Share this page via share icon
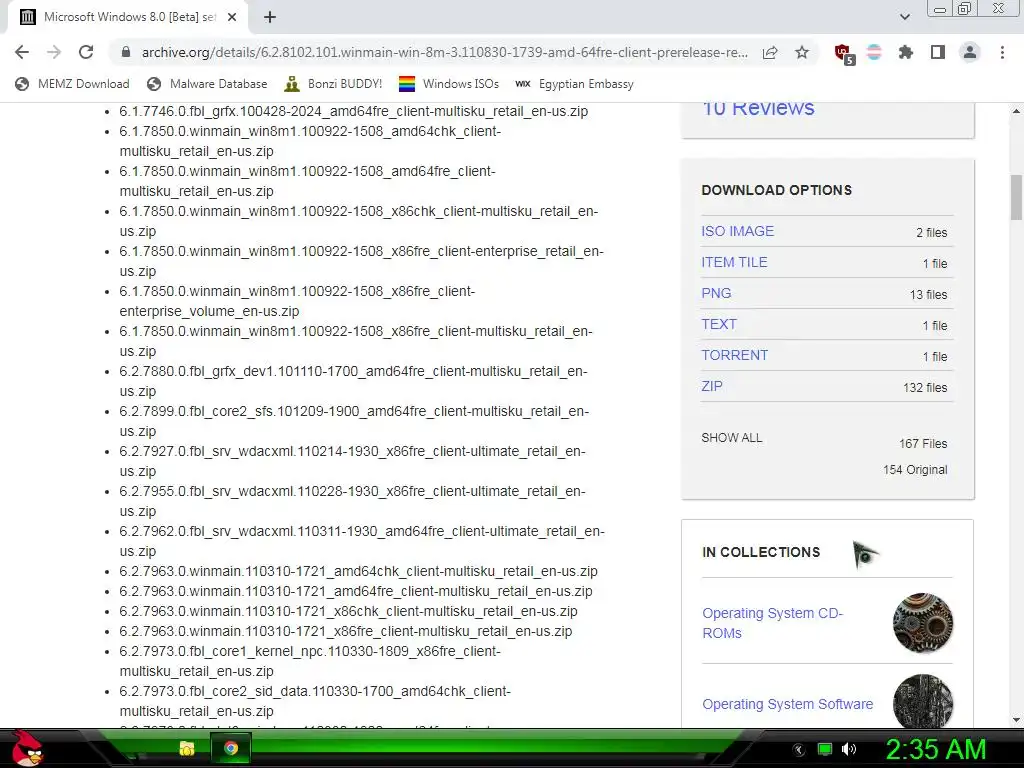The width and height of the screenshot is (1024, 768). pos(770,52)
